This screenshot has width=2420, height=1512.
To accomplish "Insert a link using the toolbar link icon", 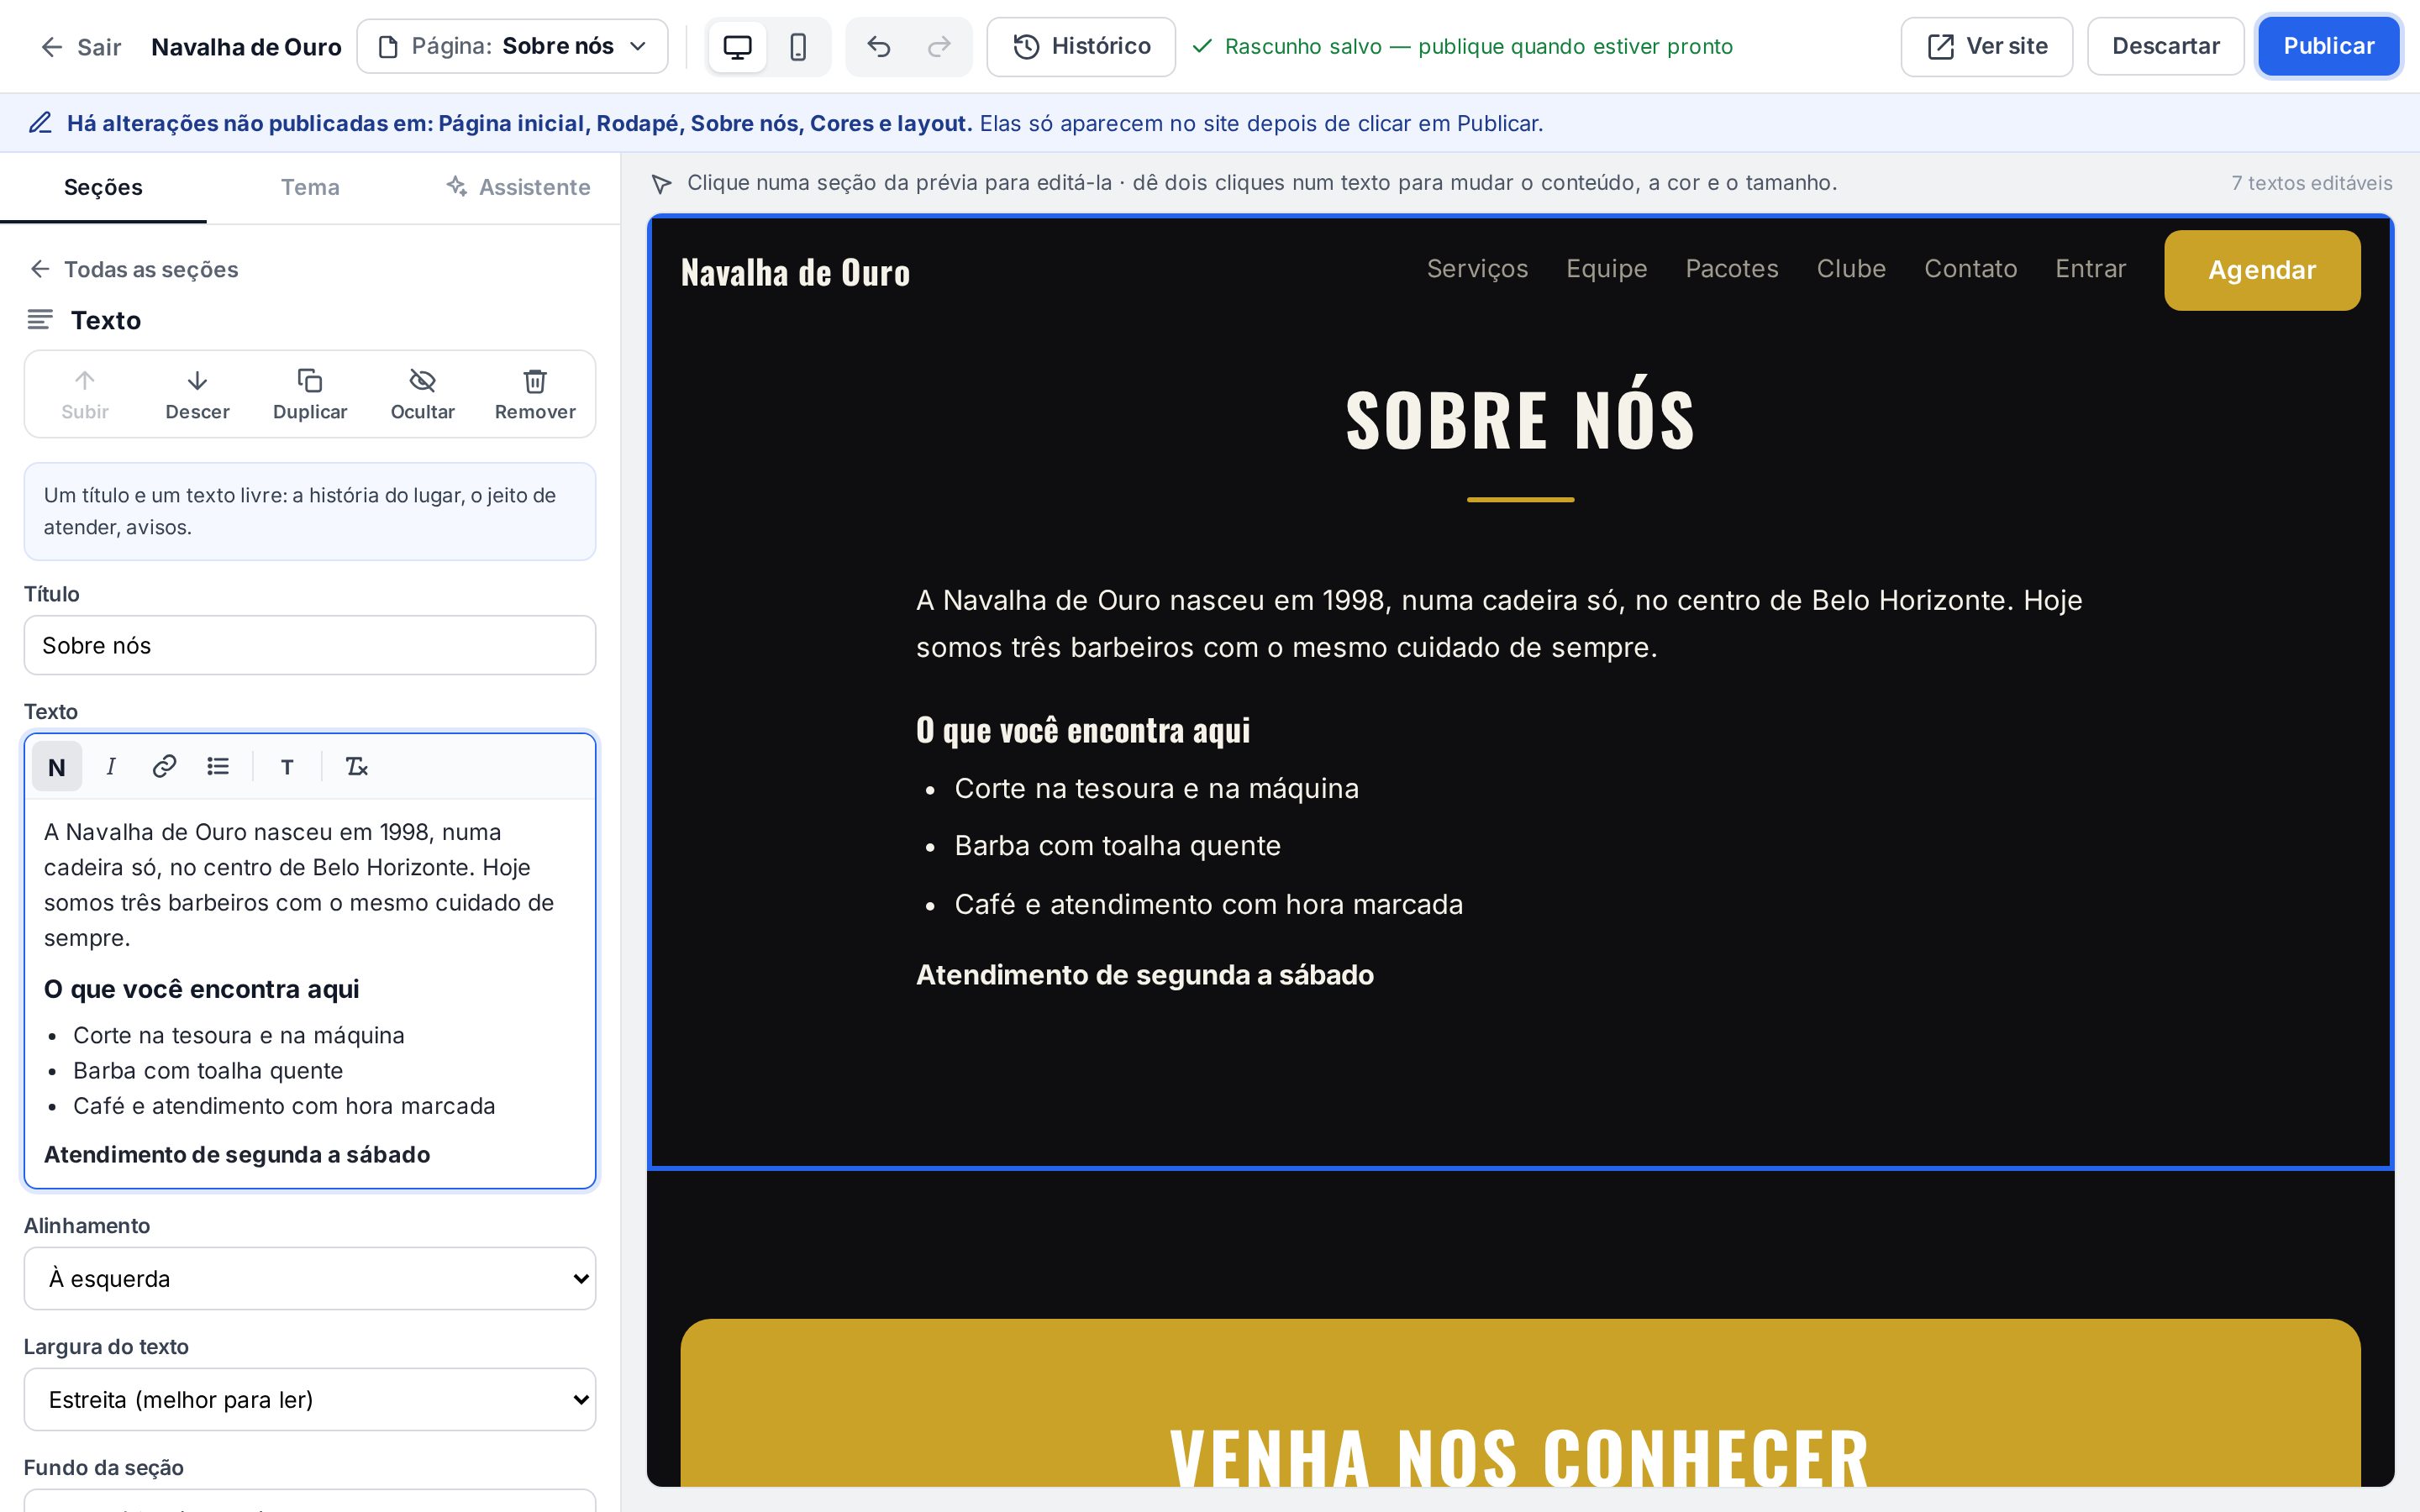I will coord(164,767).
